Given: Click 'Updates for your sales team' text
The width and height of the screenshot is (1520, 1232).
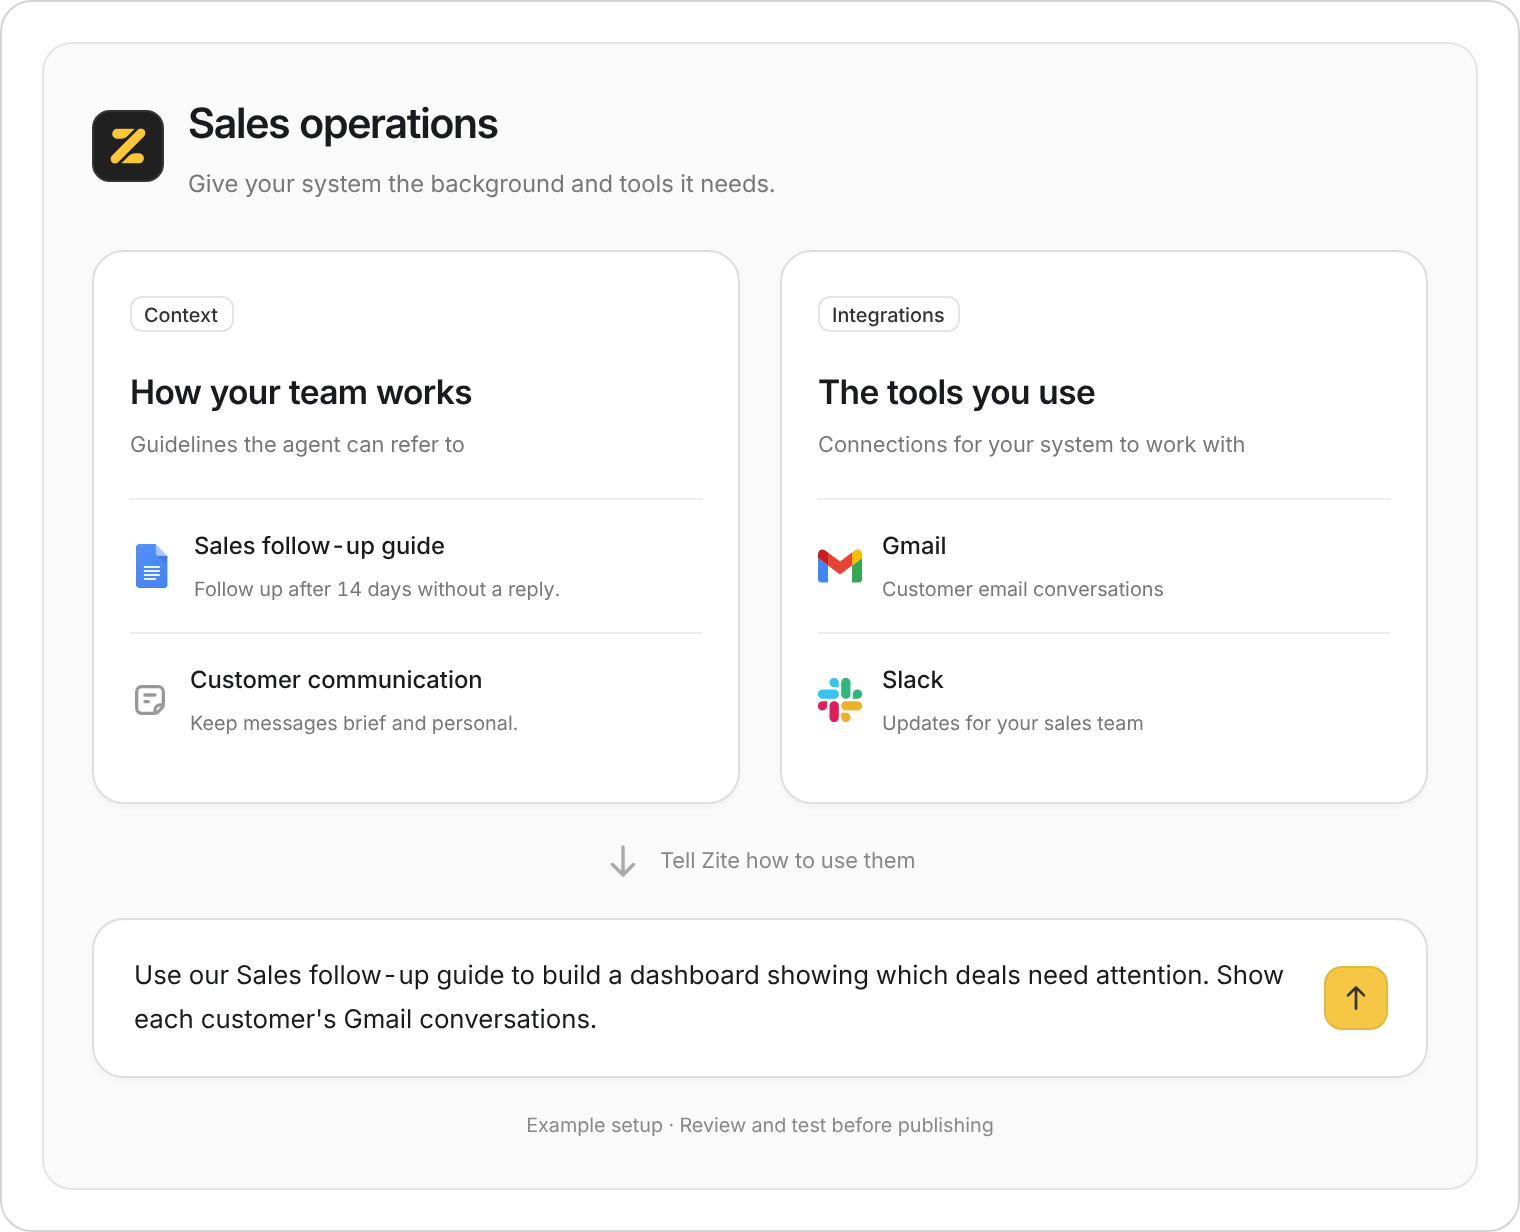Looking at the screenshot, I should [x=1012, y=723].
